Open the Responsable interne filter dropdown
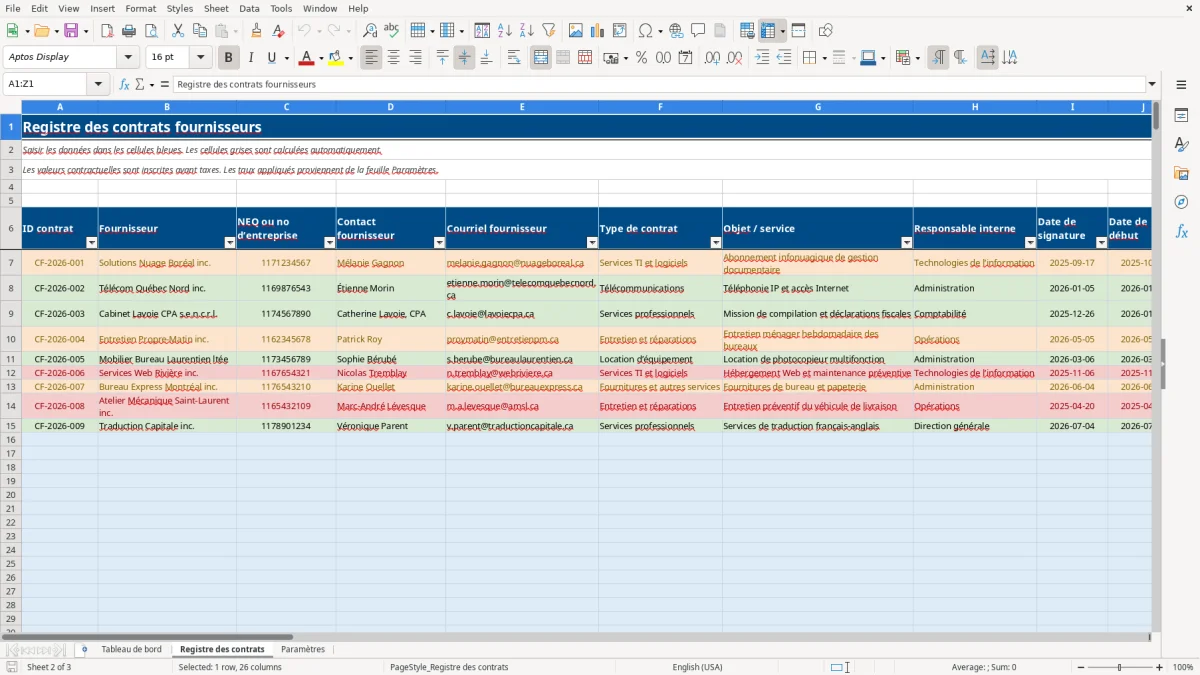The image size is (1200, 675). tap(1030, 243)
